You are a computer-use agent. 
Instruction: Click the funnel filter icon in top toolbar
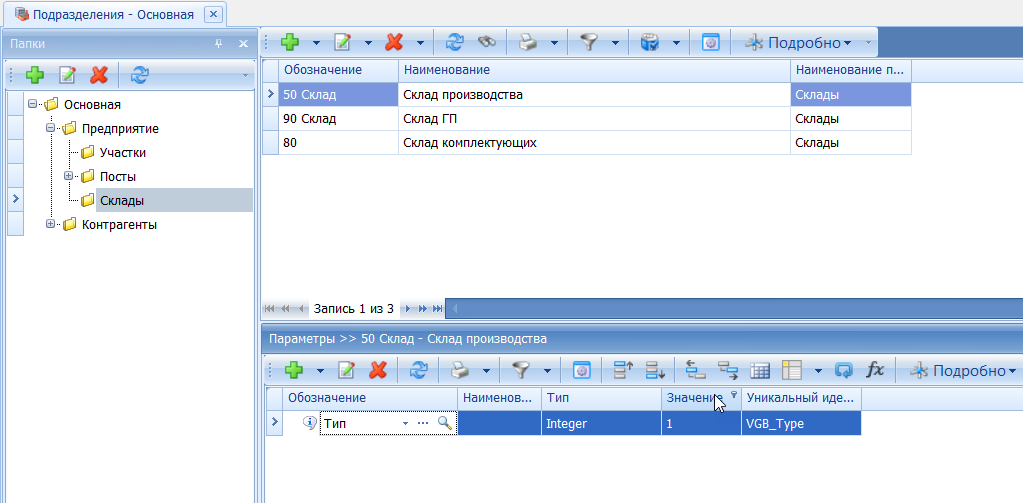589,43
